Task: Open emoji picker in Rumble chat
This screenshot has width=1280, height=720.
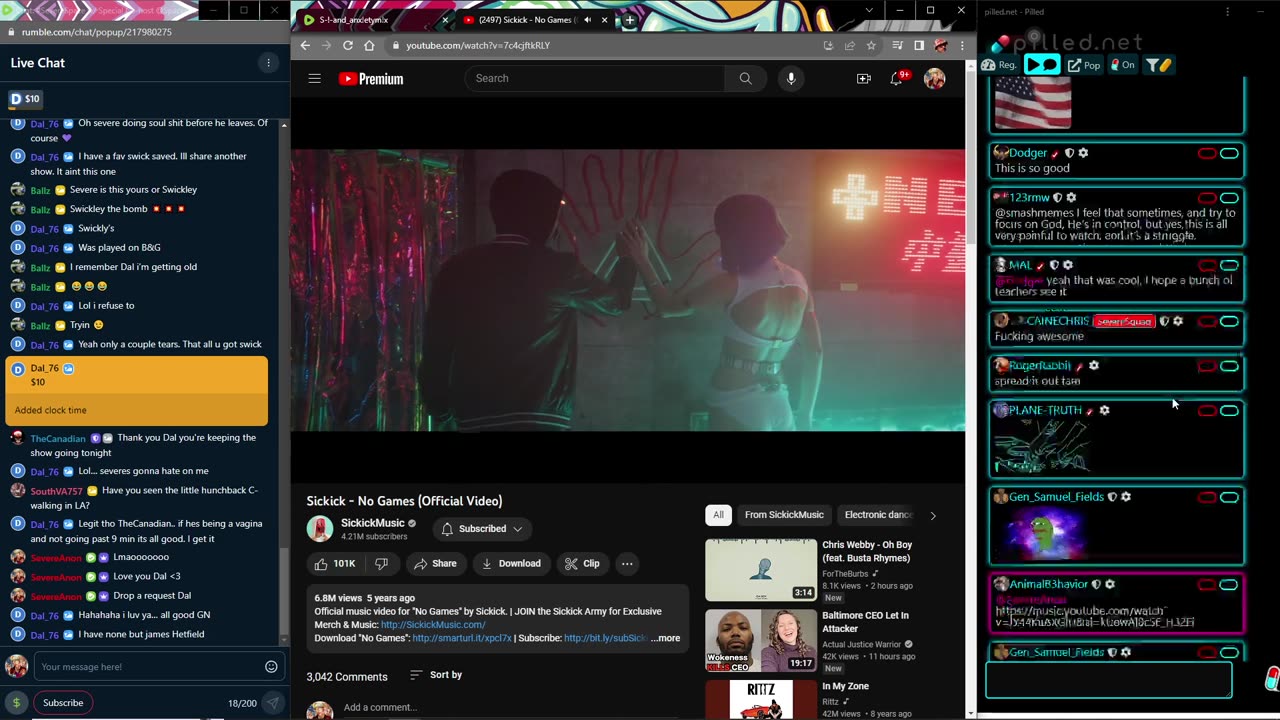Action: point(271,667)
